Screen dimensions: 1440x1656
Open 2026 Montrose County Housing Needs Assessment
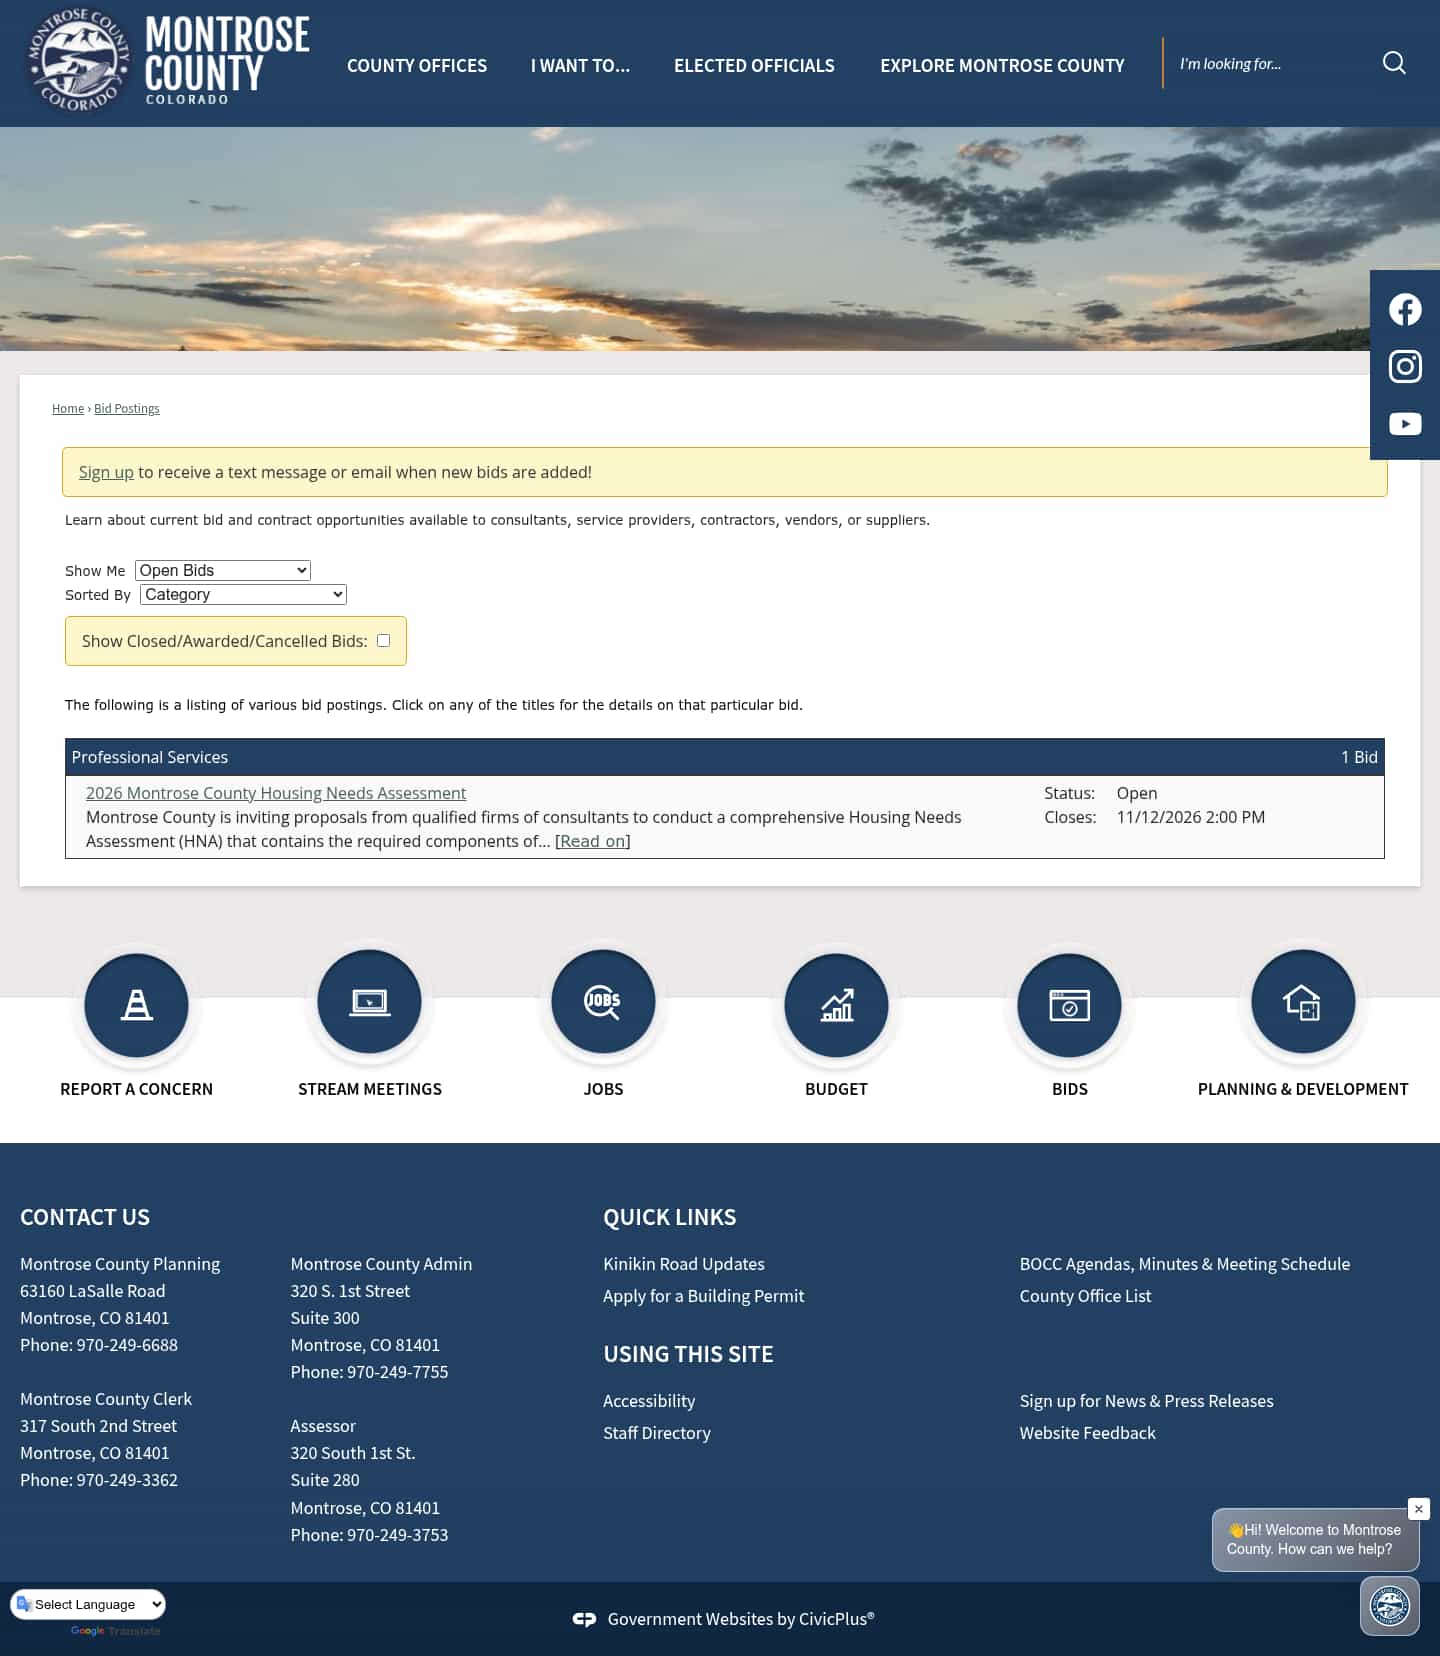(276, 793)
